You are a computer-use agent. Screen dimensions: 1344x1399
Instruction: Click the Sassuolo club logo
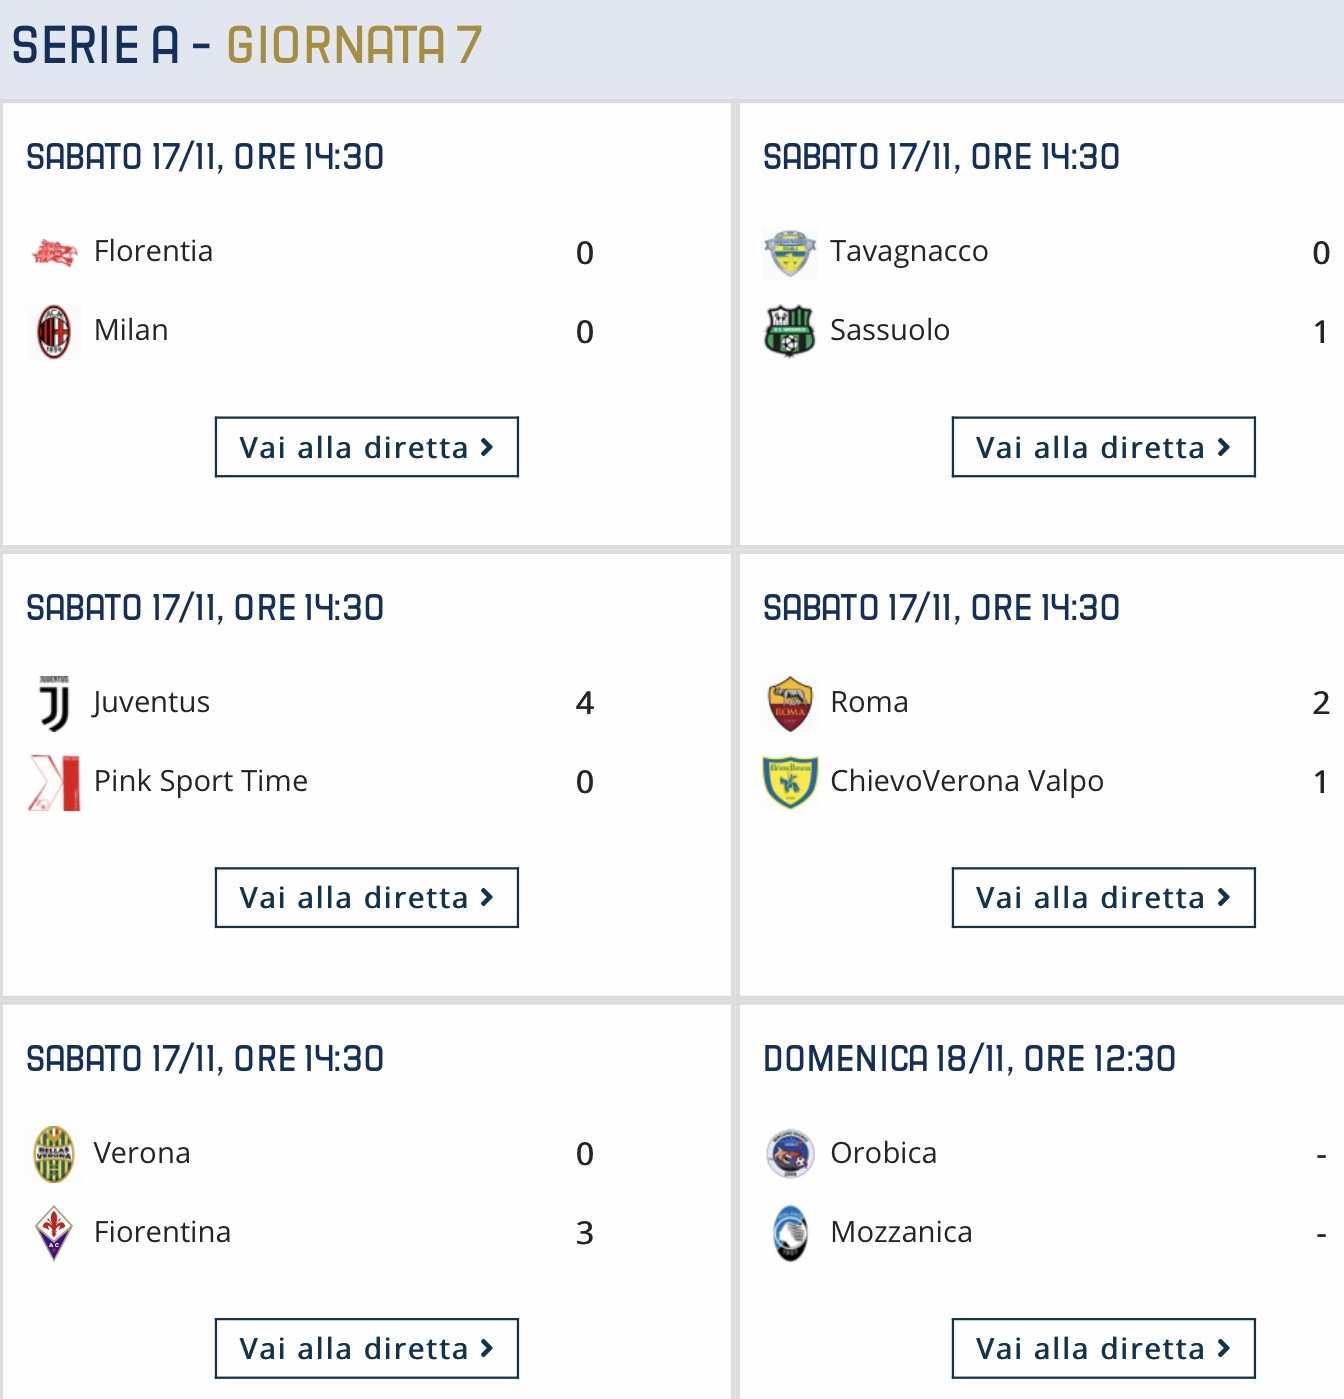pos(790,331)
